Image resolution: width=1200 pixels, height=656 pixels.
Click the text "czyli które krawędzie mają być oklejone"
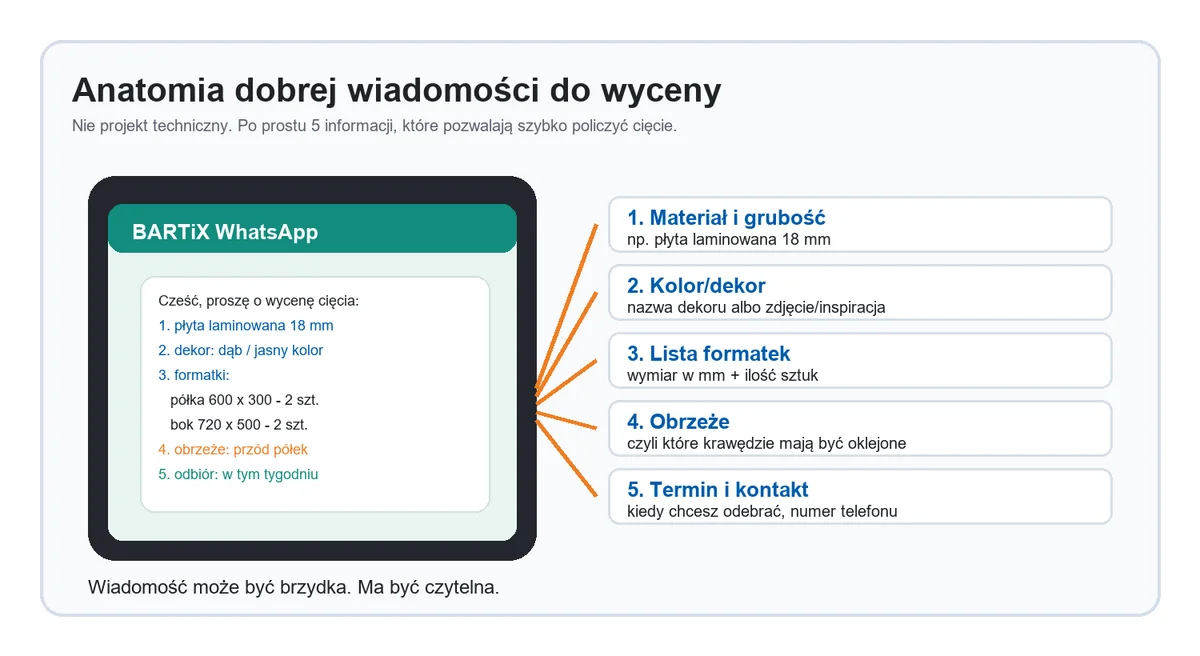pos(767,444)
